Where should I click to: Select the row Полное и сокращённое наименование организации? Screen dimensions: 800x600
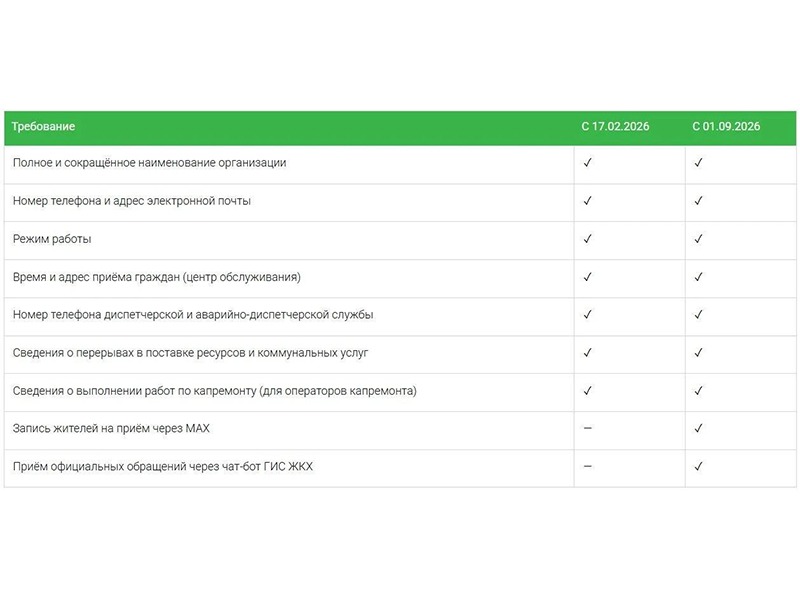pos(400,165)
